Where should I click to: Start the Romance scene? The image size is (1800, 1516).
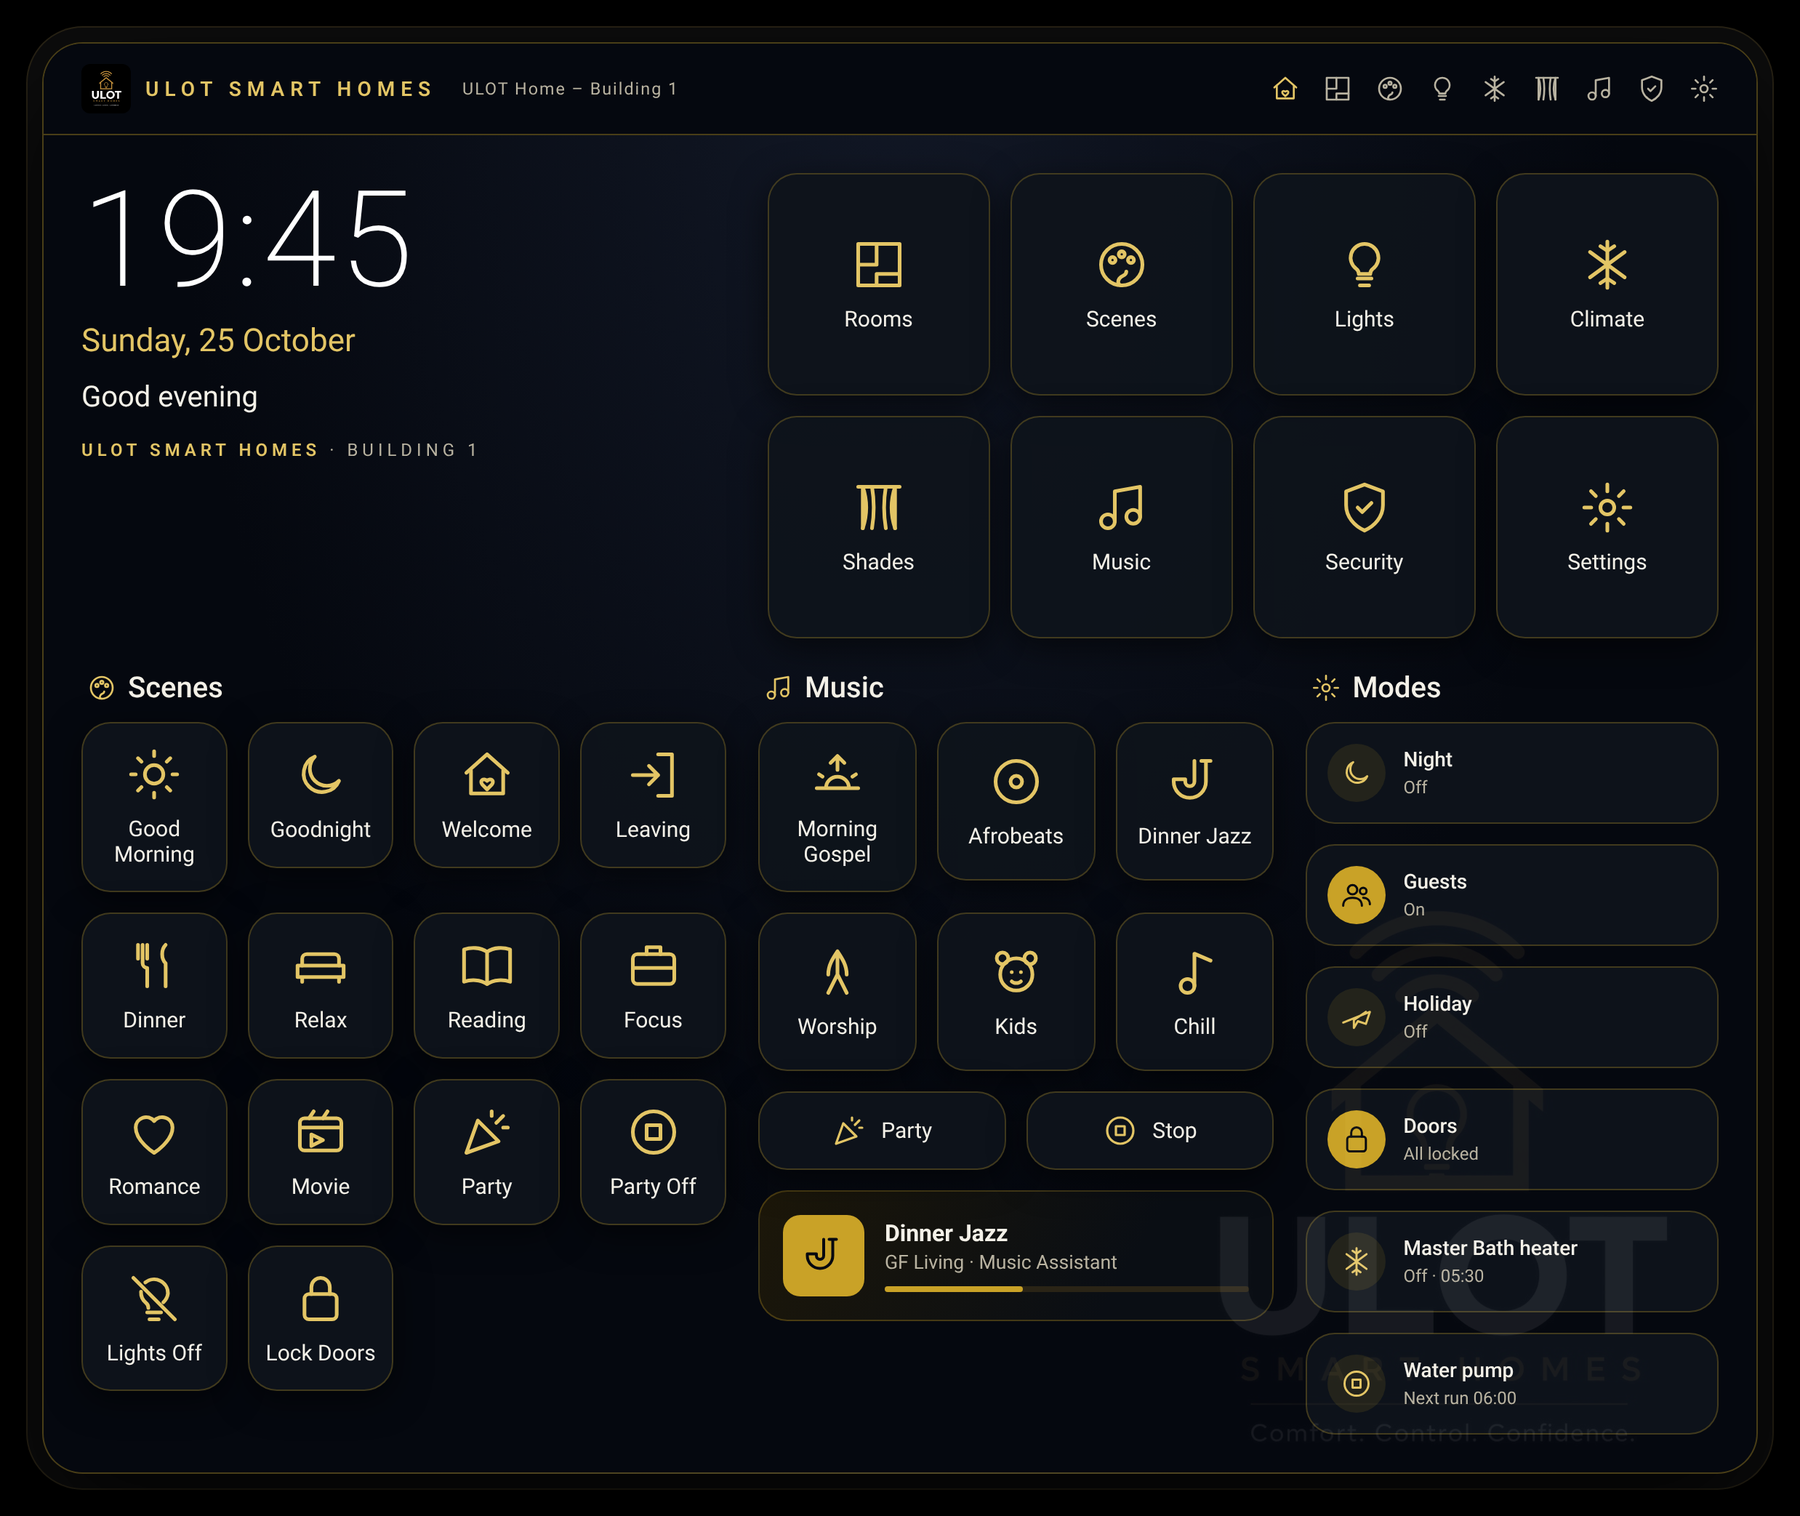(x=154, y=1152)
